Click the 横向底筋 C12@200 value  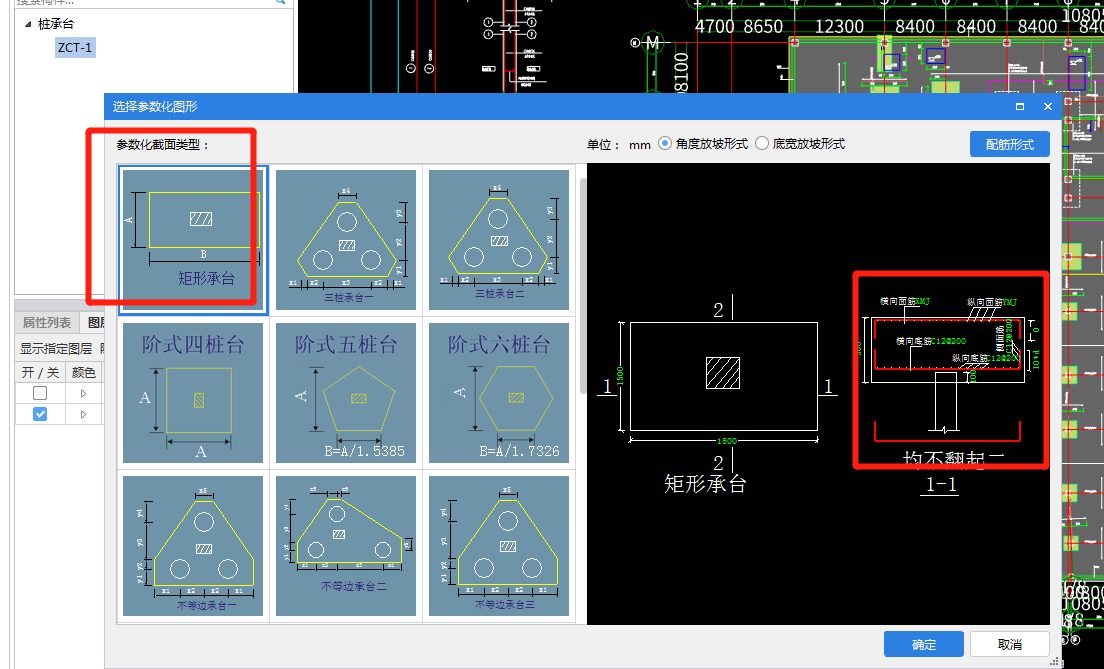click(x=948, y=342)
